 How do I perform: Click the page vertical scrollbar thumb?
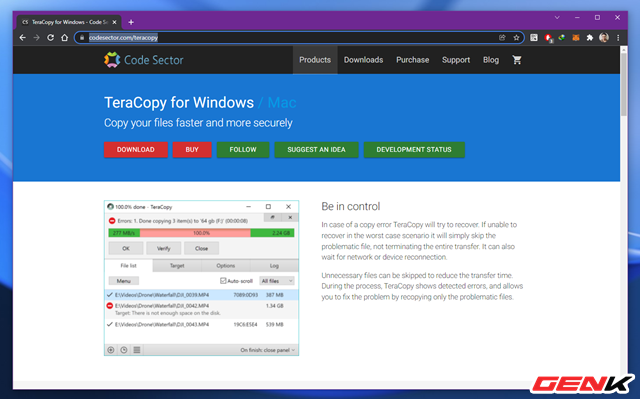tap(623, 84)
